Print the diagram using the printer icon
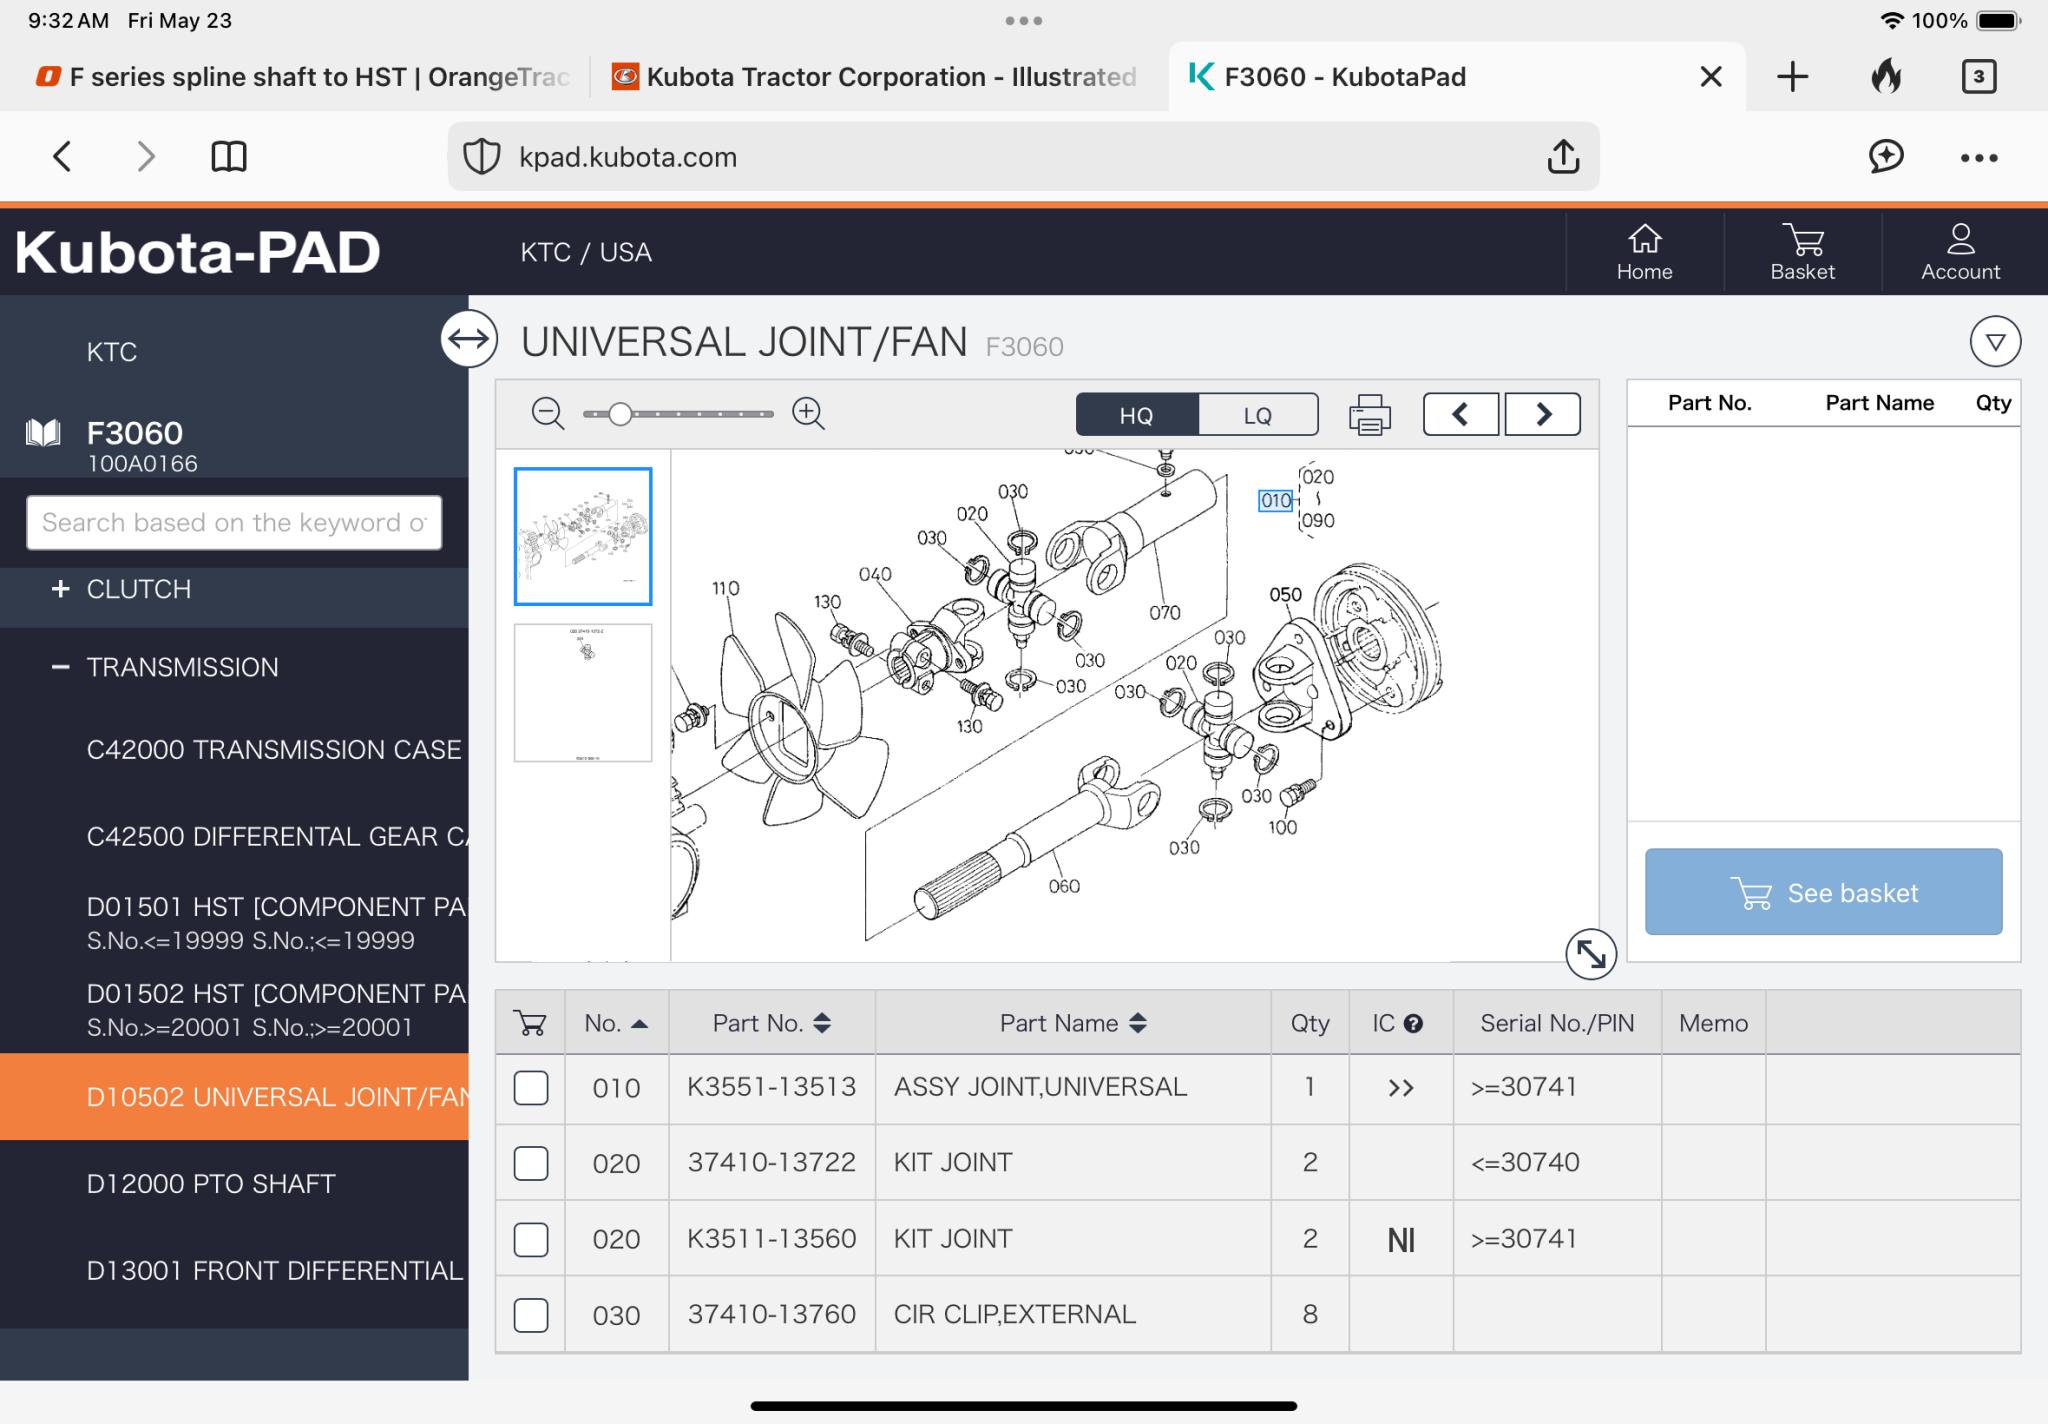Screen dimensions: 2048x1424 pyautogui.click(x=1369, y=414)
